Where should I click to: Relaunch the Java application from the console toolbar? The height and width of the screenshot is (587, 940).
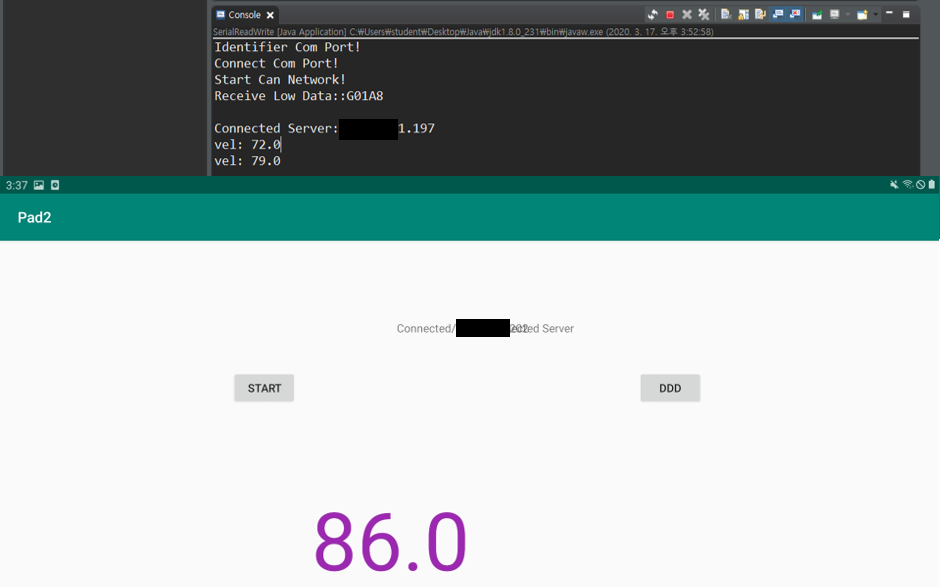pyautogui.click(x=653, y=14)
